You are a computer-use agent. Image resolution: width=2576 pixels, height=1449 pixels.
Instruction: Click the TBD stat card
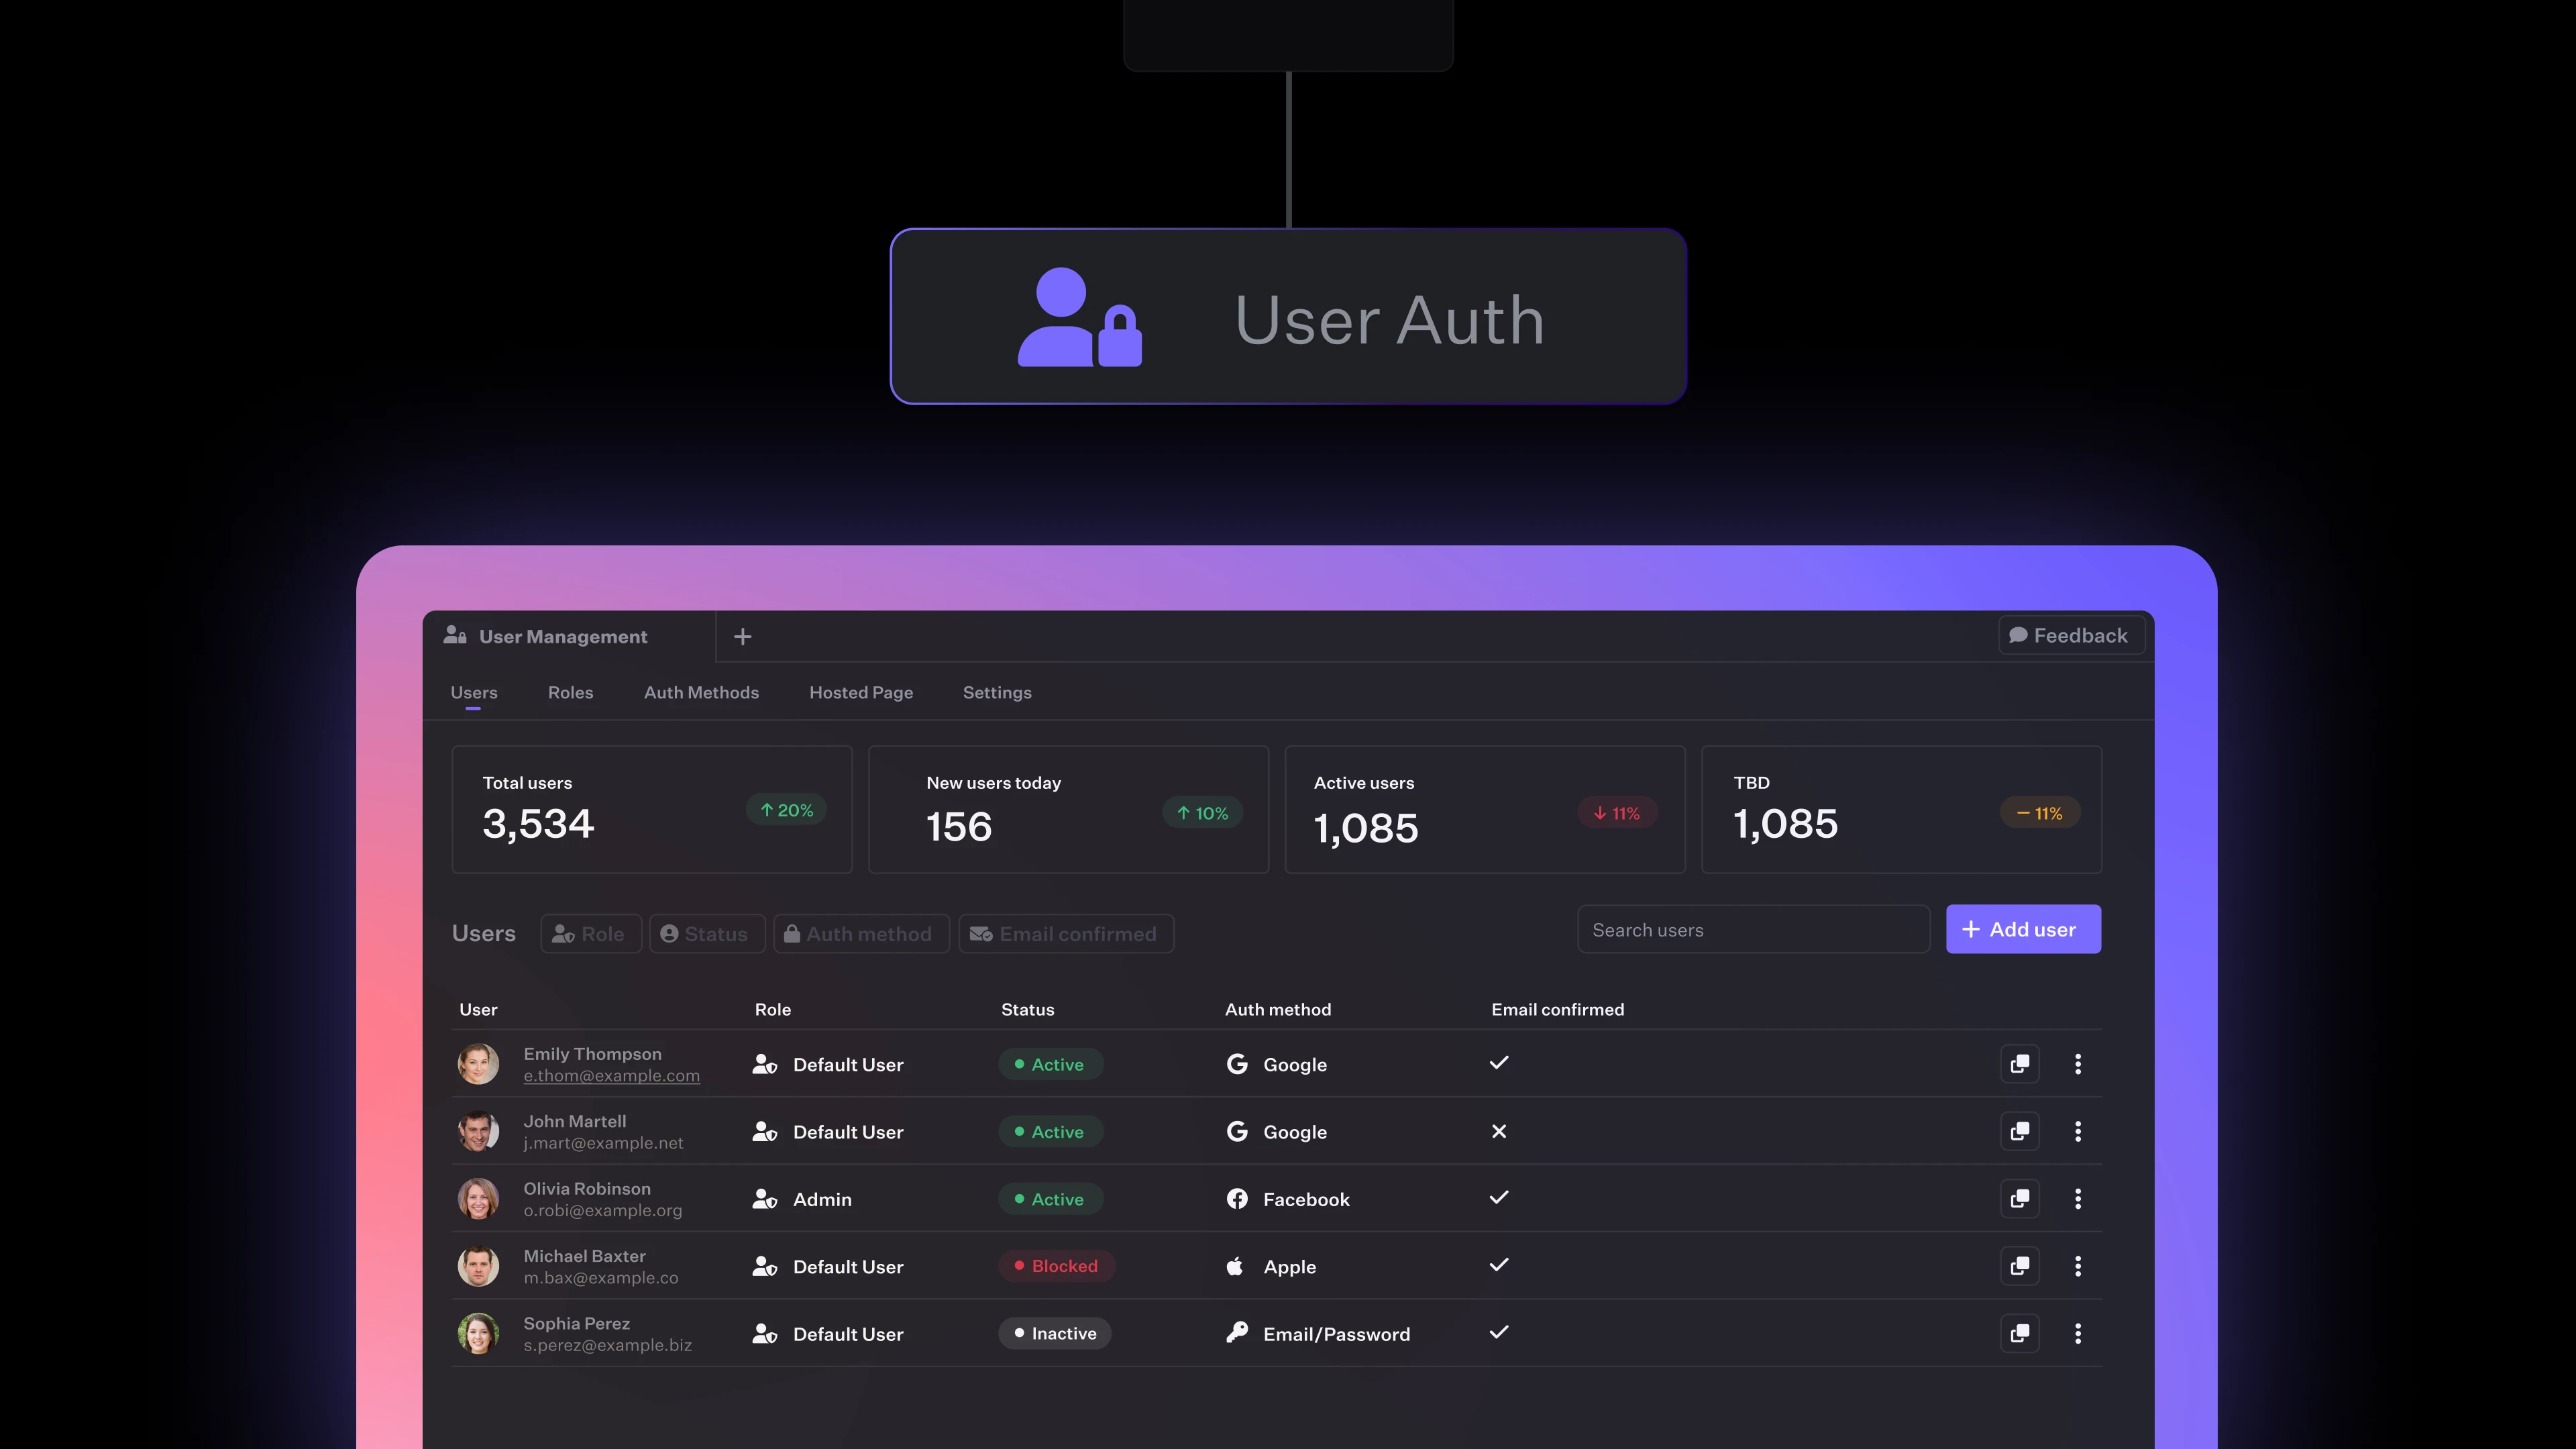[x=1902, y=809]
